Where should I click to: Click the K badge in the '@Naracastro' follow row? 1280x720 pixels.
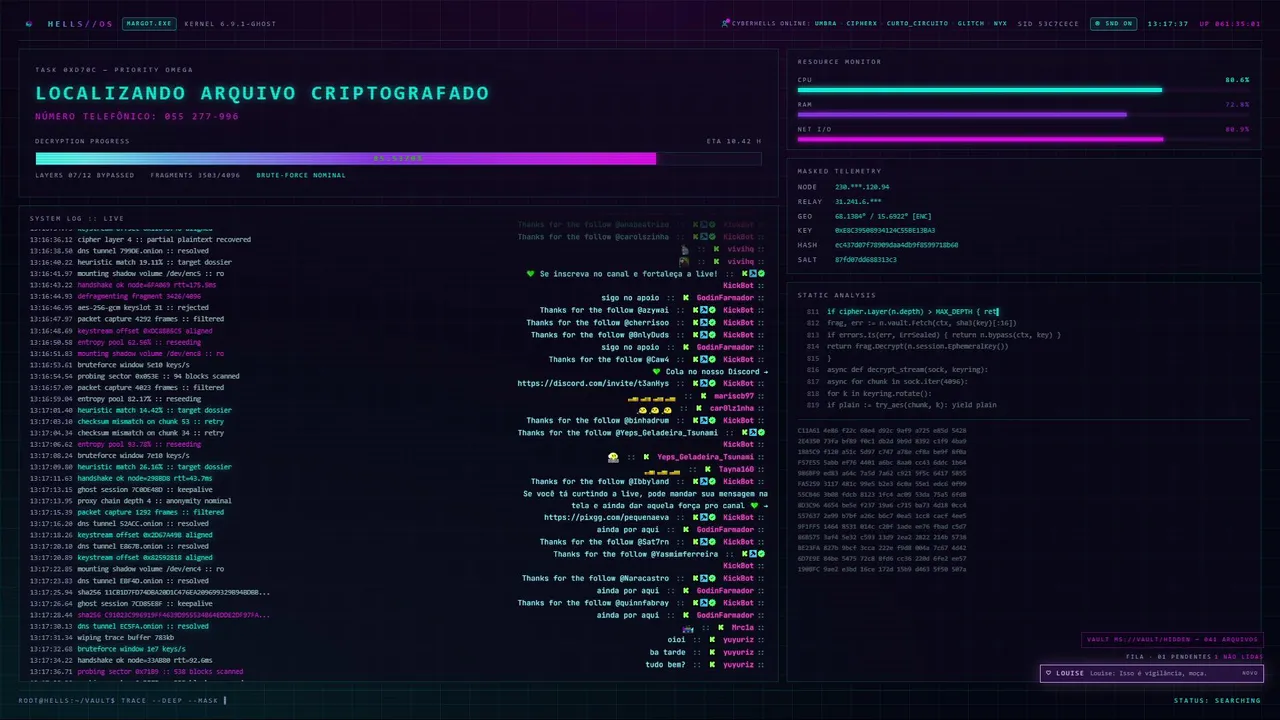[697, 578]
